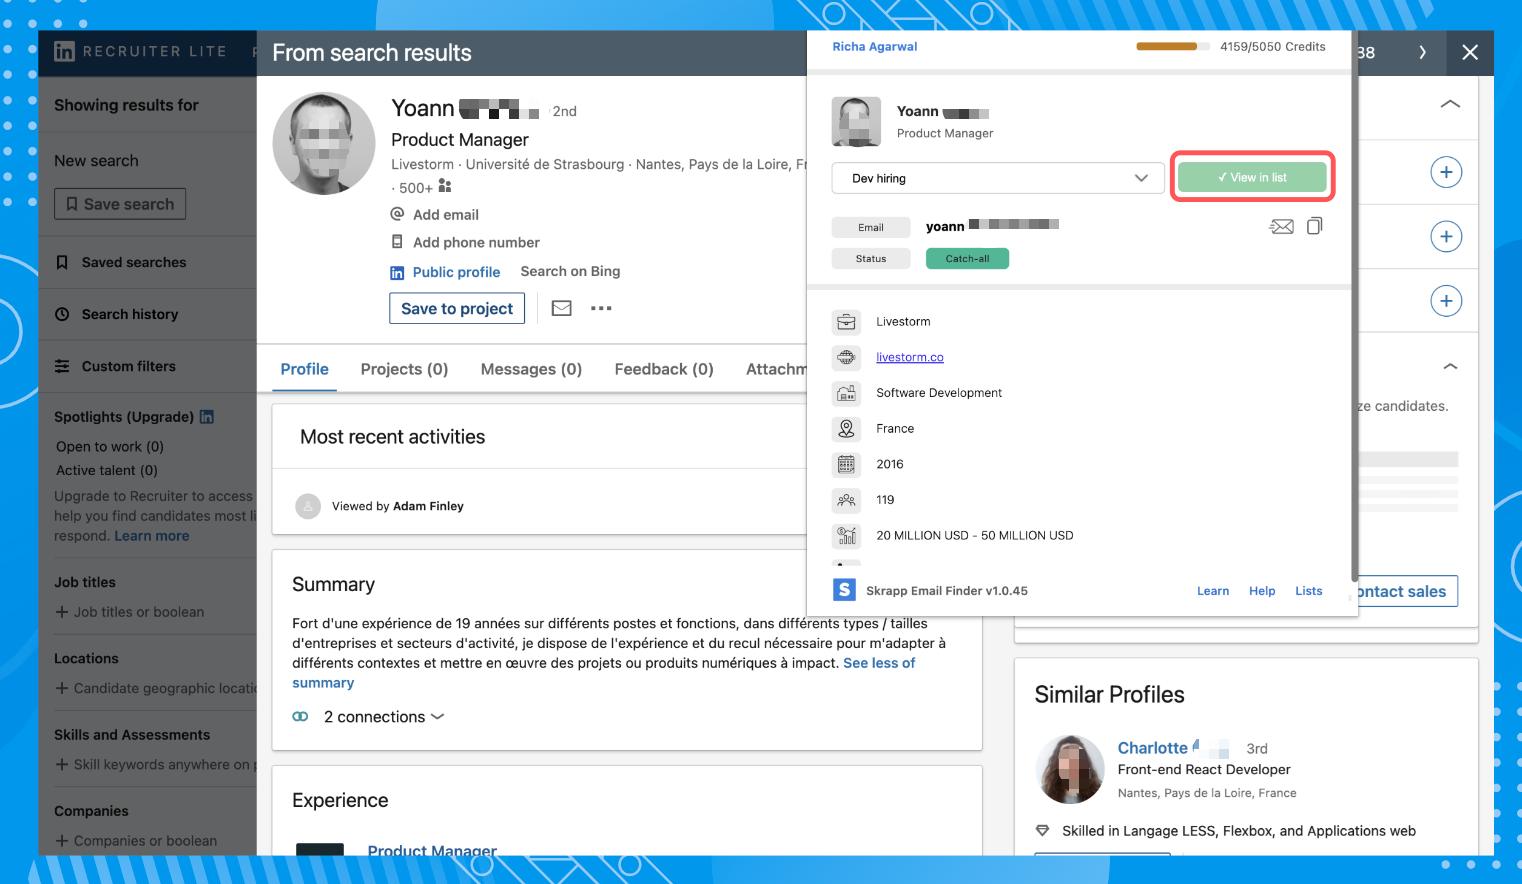Click the Skrapp S logo icon
Viewport: 1522px width, 884px height.
pos(844,590)
